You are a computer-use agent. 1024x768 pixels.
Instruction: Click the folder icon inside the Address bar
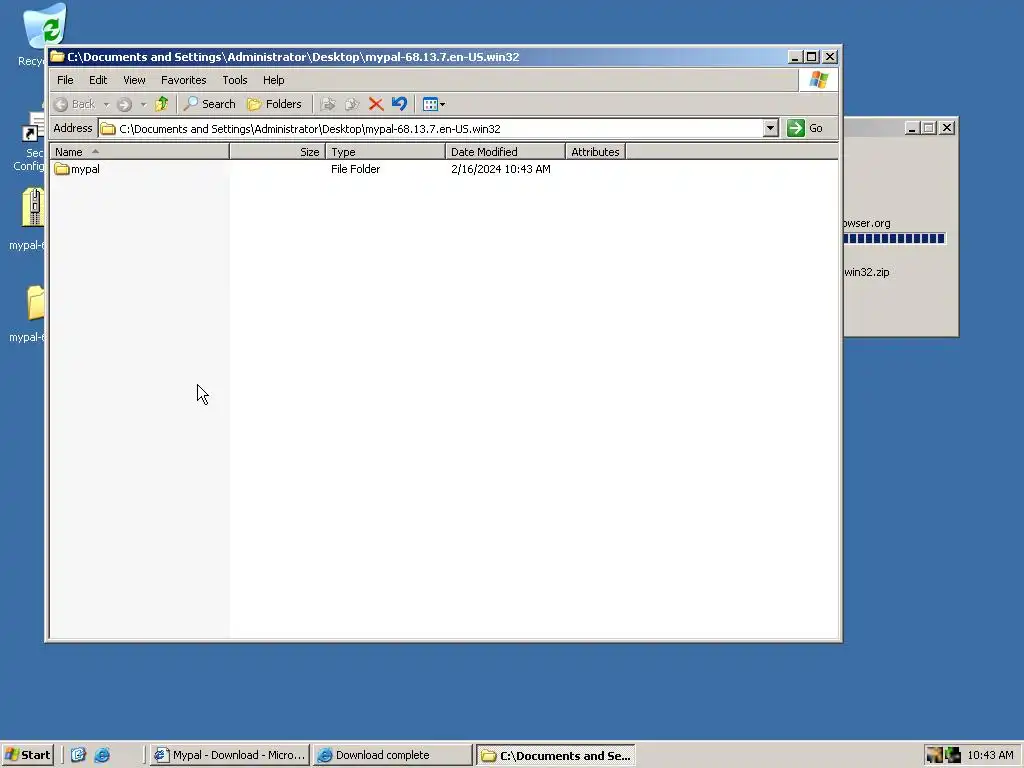108,129
